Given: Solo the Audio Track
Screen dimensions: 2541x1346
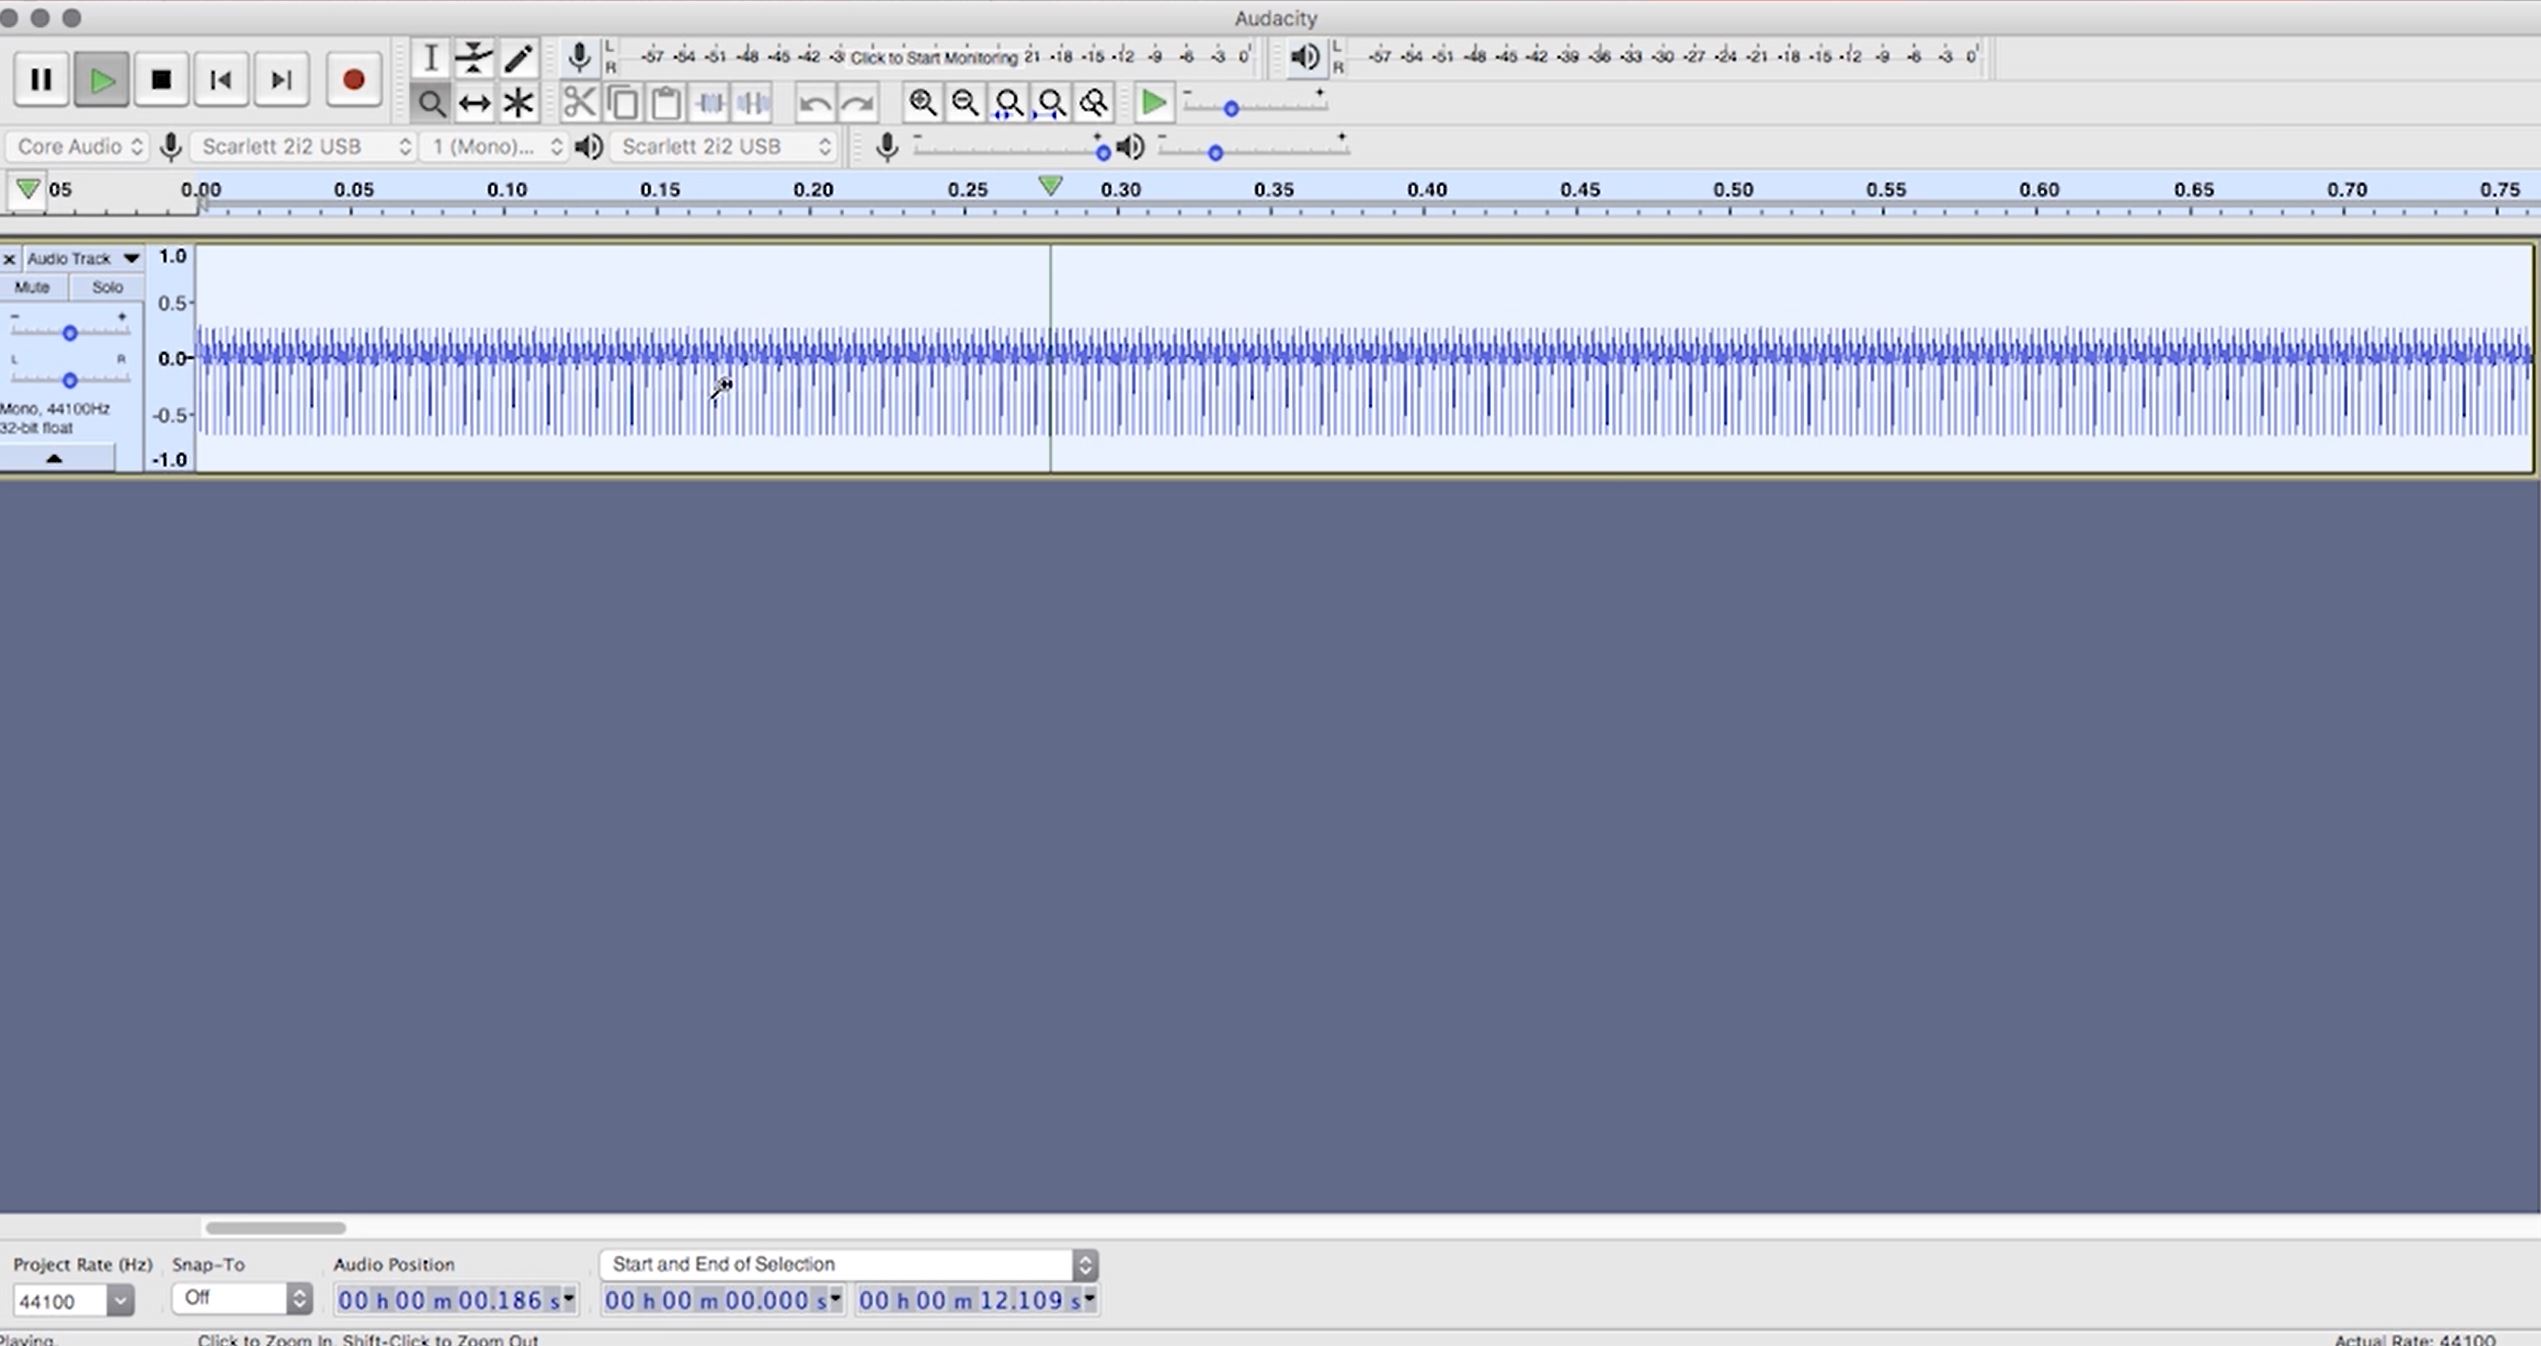Looking at the screenshot, I should (x=107, y=288).
